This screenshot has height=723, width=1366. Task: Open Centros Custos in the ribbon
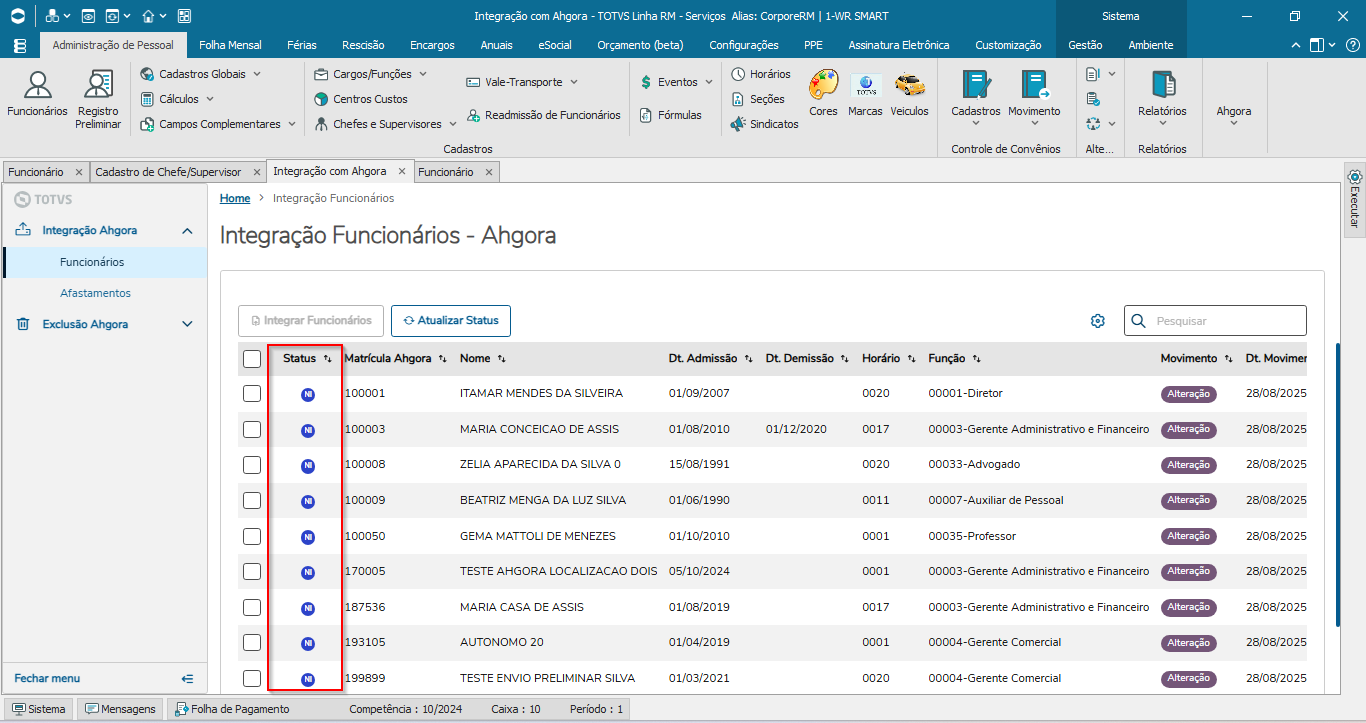pos(361,99)
